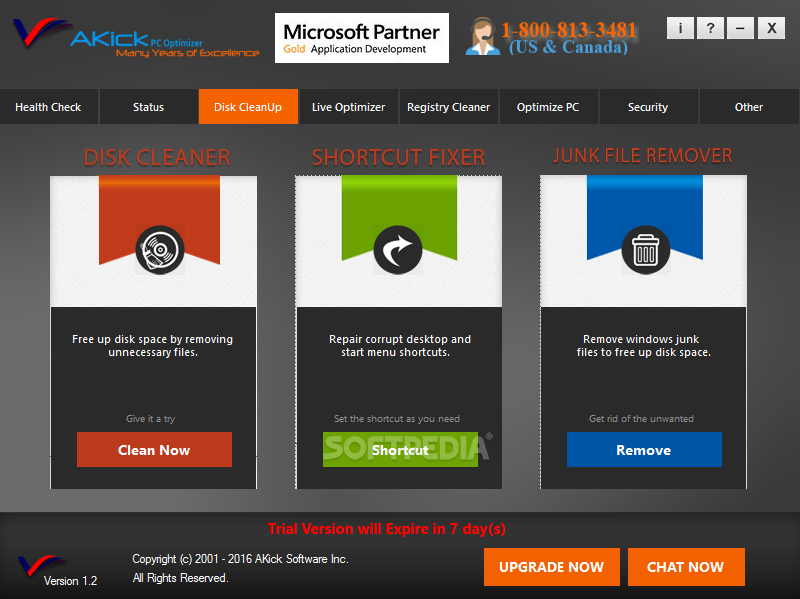Open the Status tab
The width and height of the screenshot is (800, 599).
click(148, 107)
